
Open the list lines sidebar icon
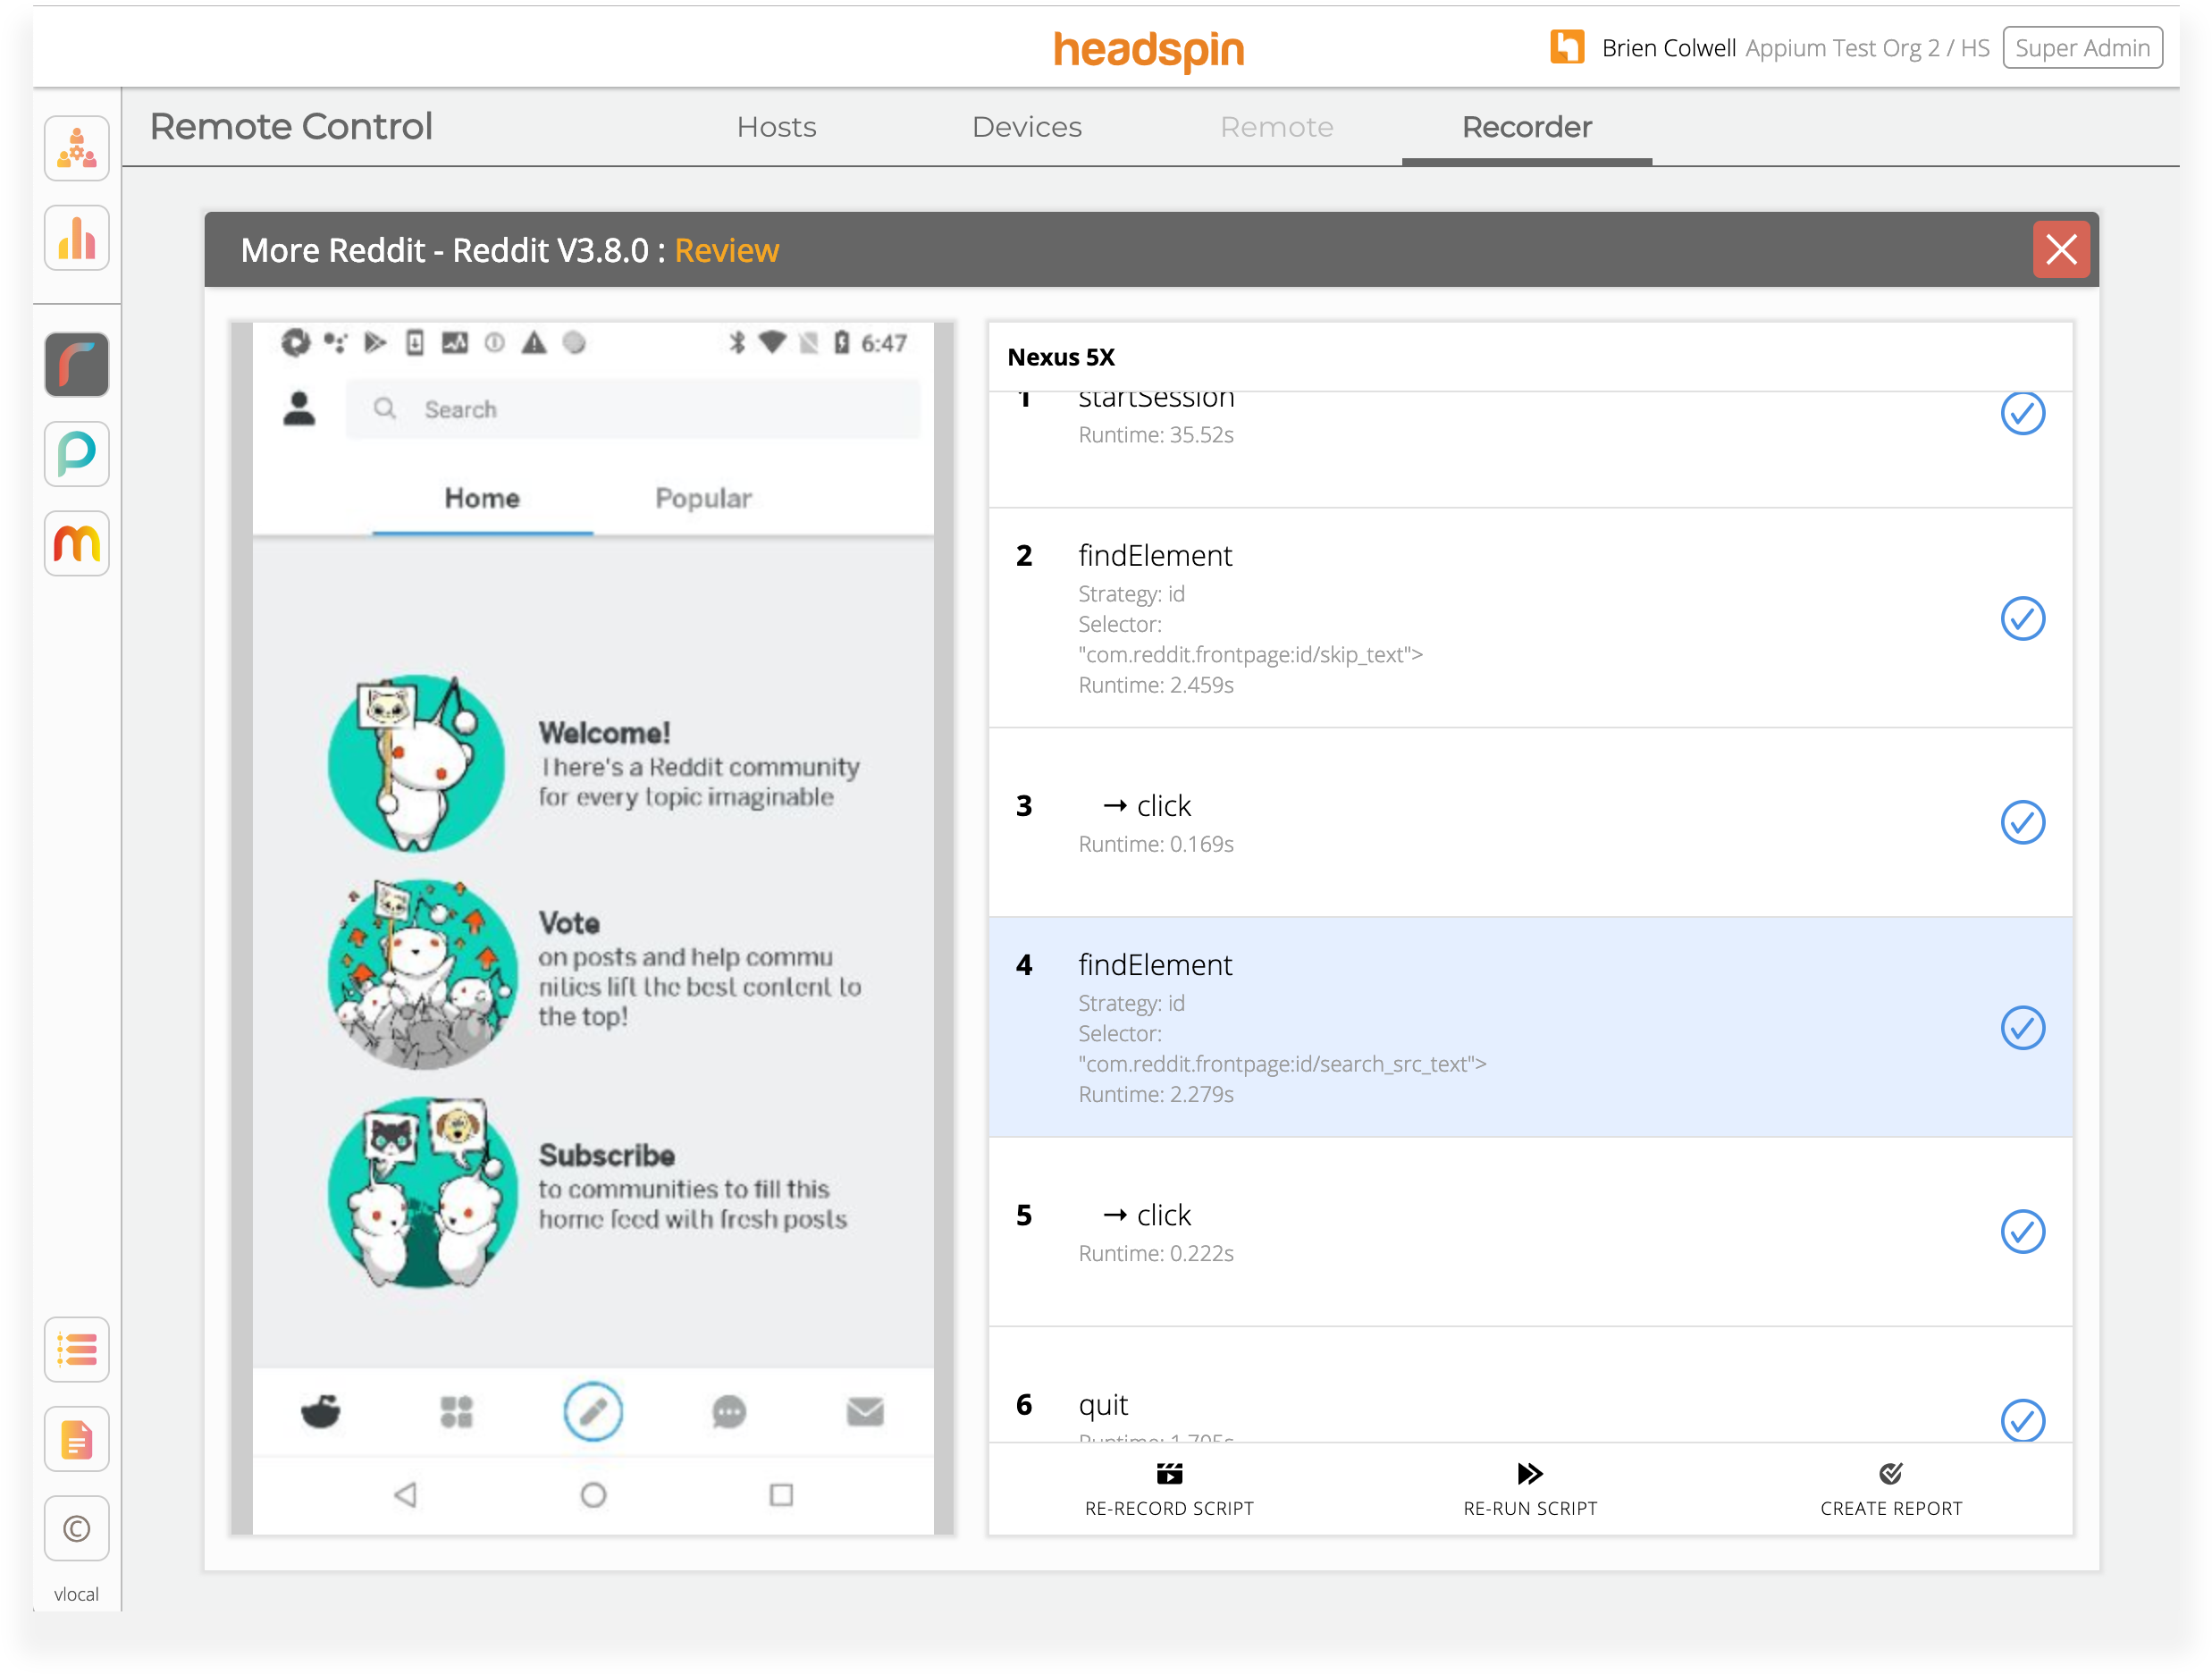(77, 1350)
